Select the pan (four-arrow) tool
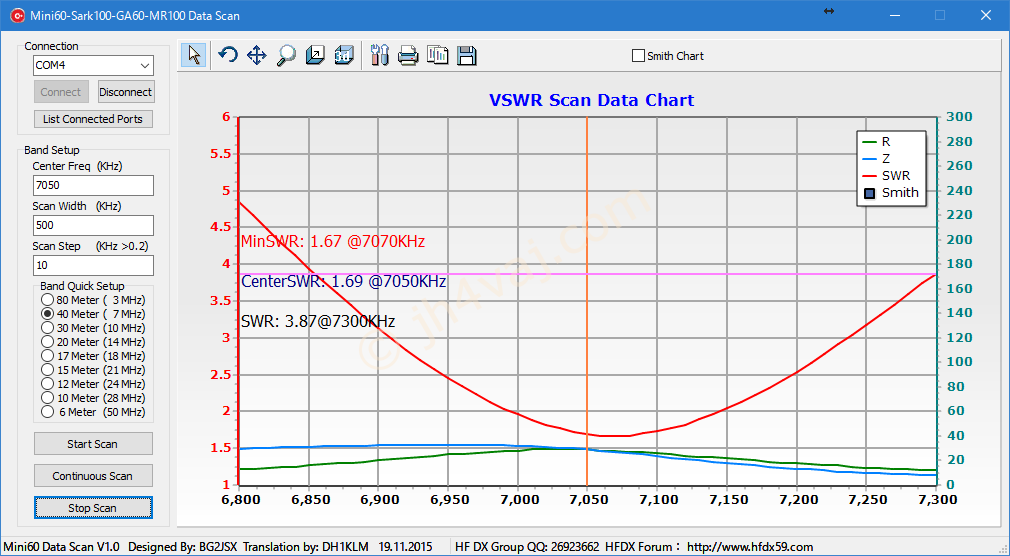Viewport: 1010px width, 556px height. pyautogui.click(x=257, y=55)
